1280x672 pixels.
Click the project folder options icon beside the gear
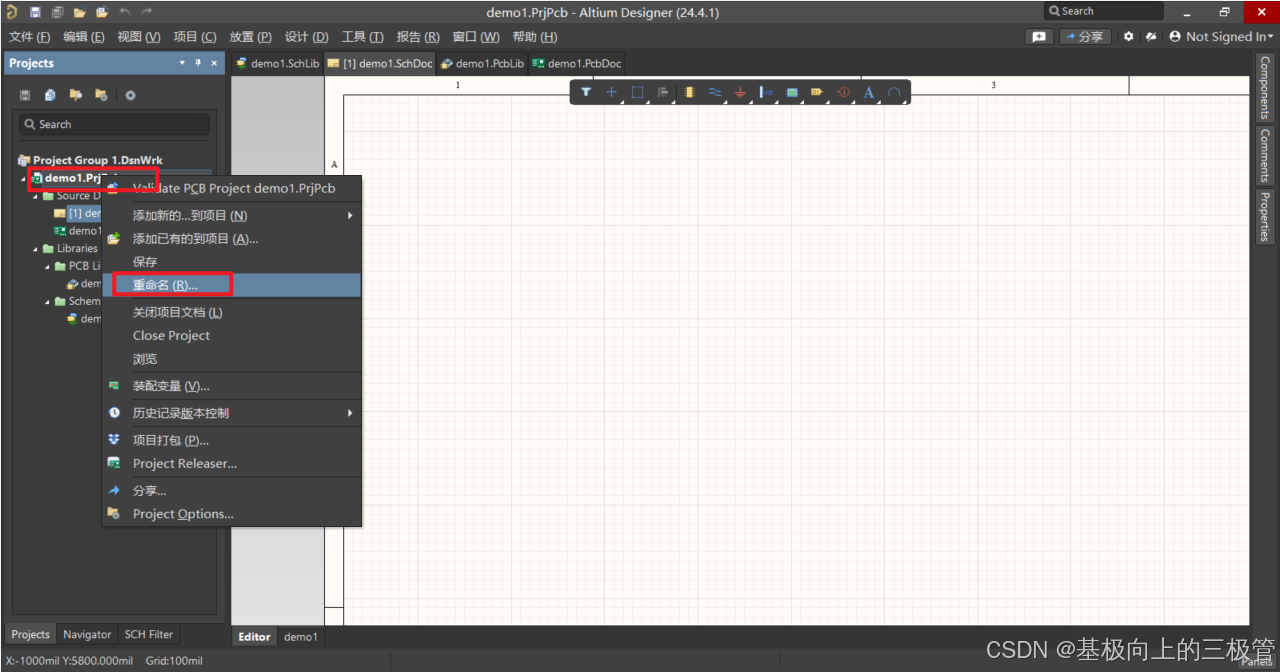click(100, 95)
